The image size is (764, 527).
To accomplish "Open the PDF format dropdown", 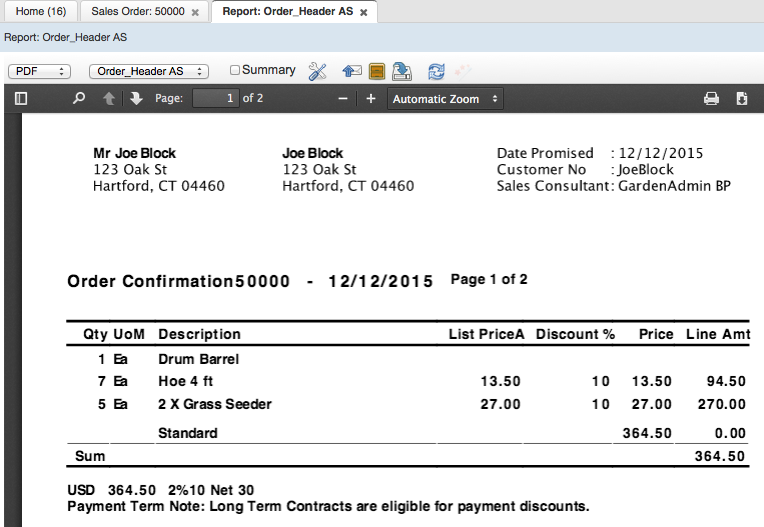I will 39,71.
